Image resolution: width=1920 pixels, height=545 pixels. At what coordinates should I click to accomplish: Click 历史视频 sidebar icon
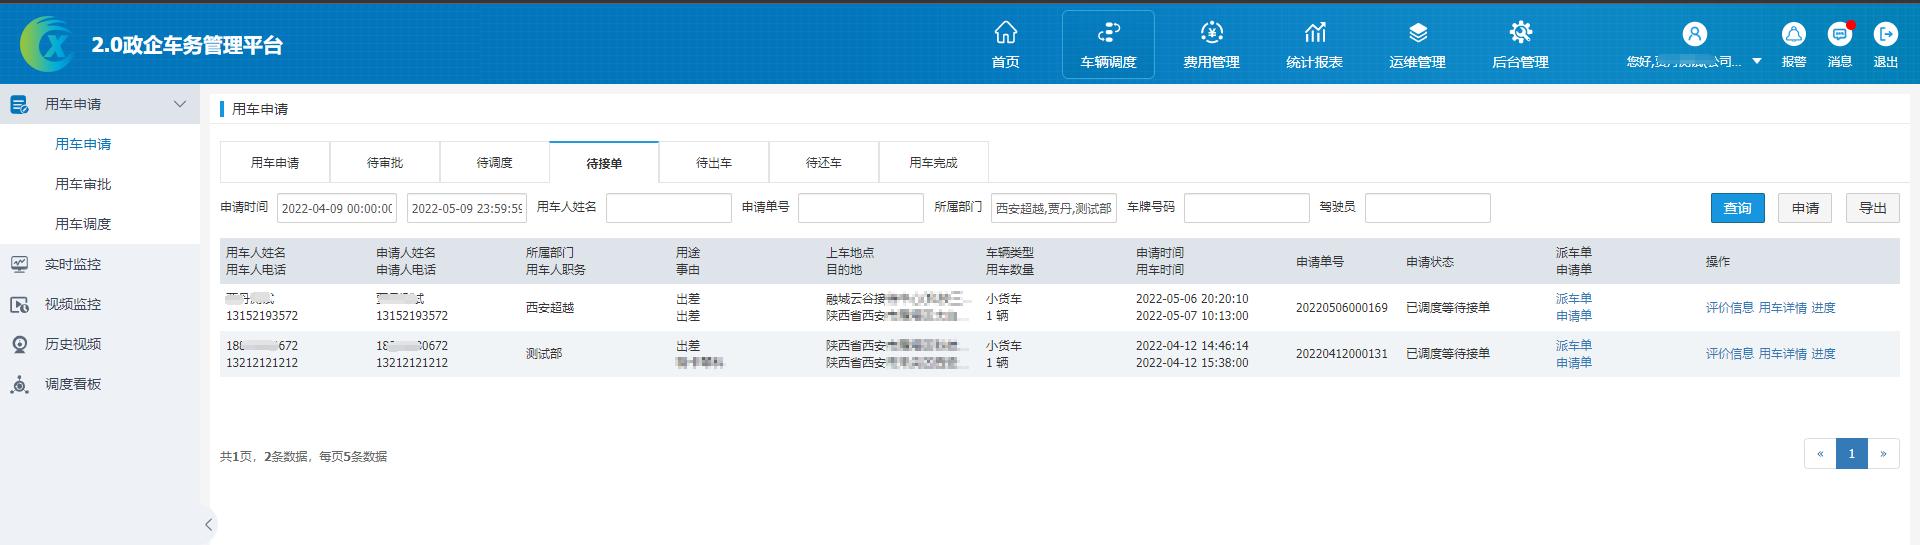tap(19, 344)
